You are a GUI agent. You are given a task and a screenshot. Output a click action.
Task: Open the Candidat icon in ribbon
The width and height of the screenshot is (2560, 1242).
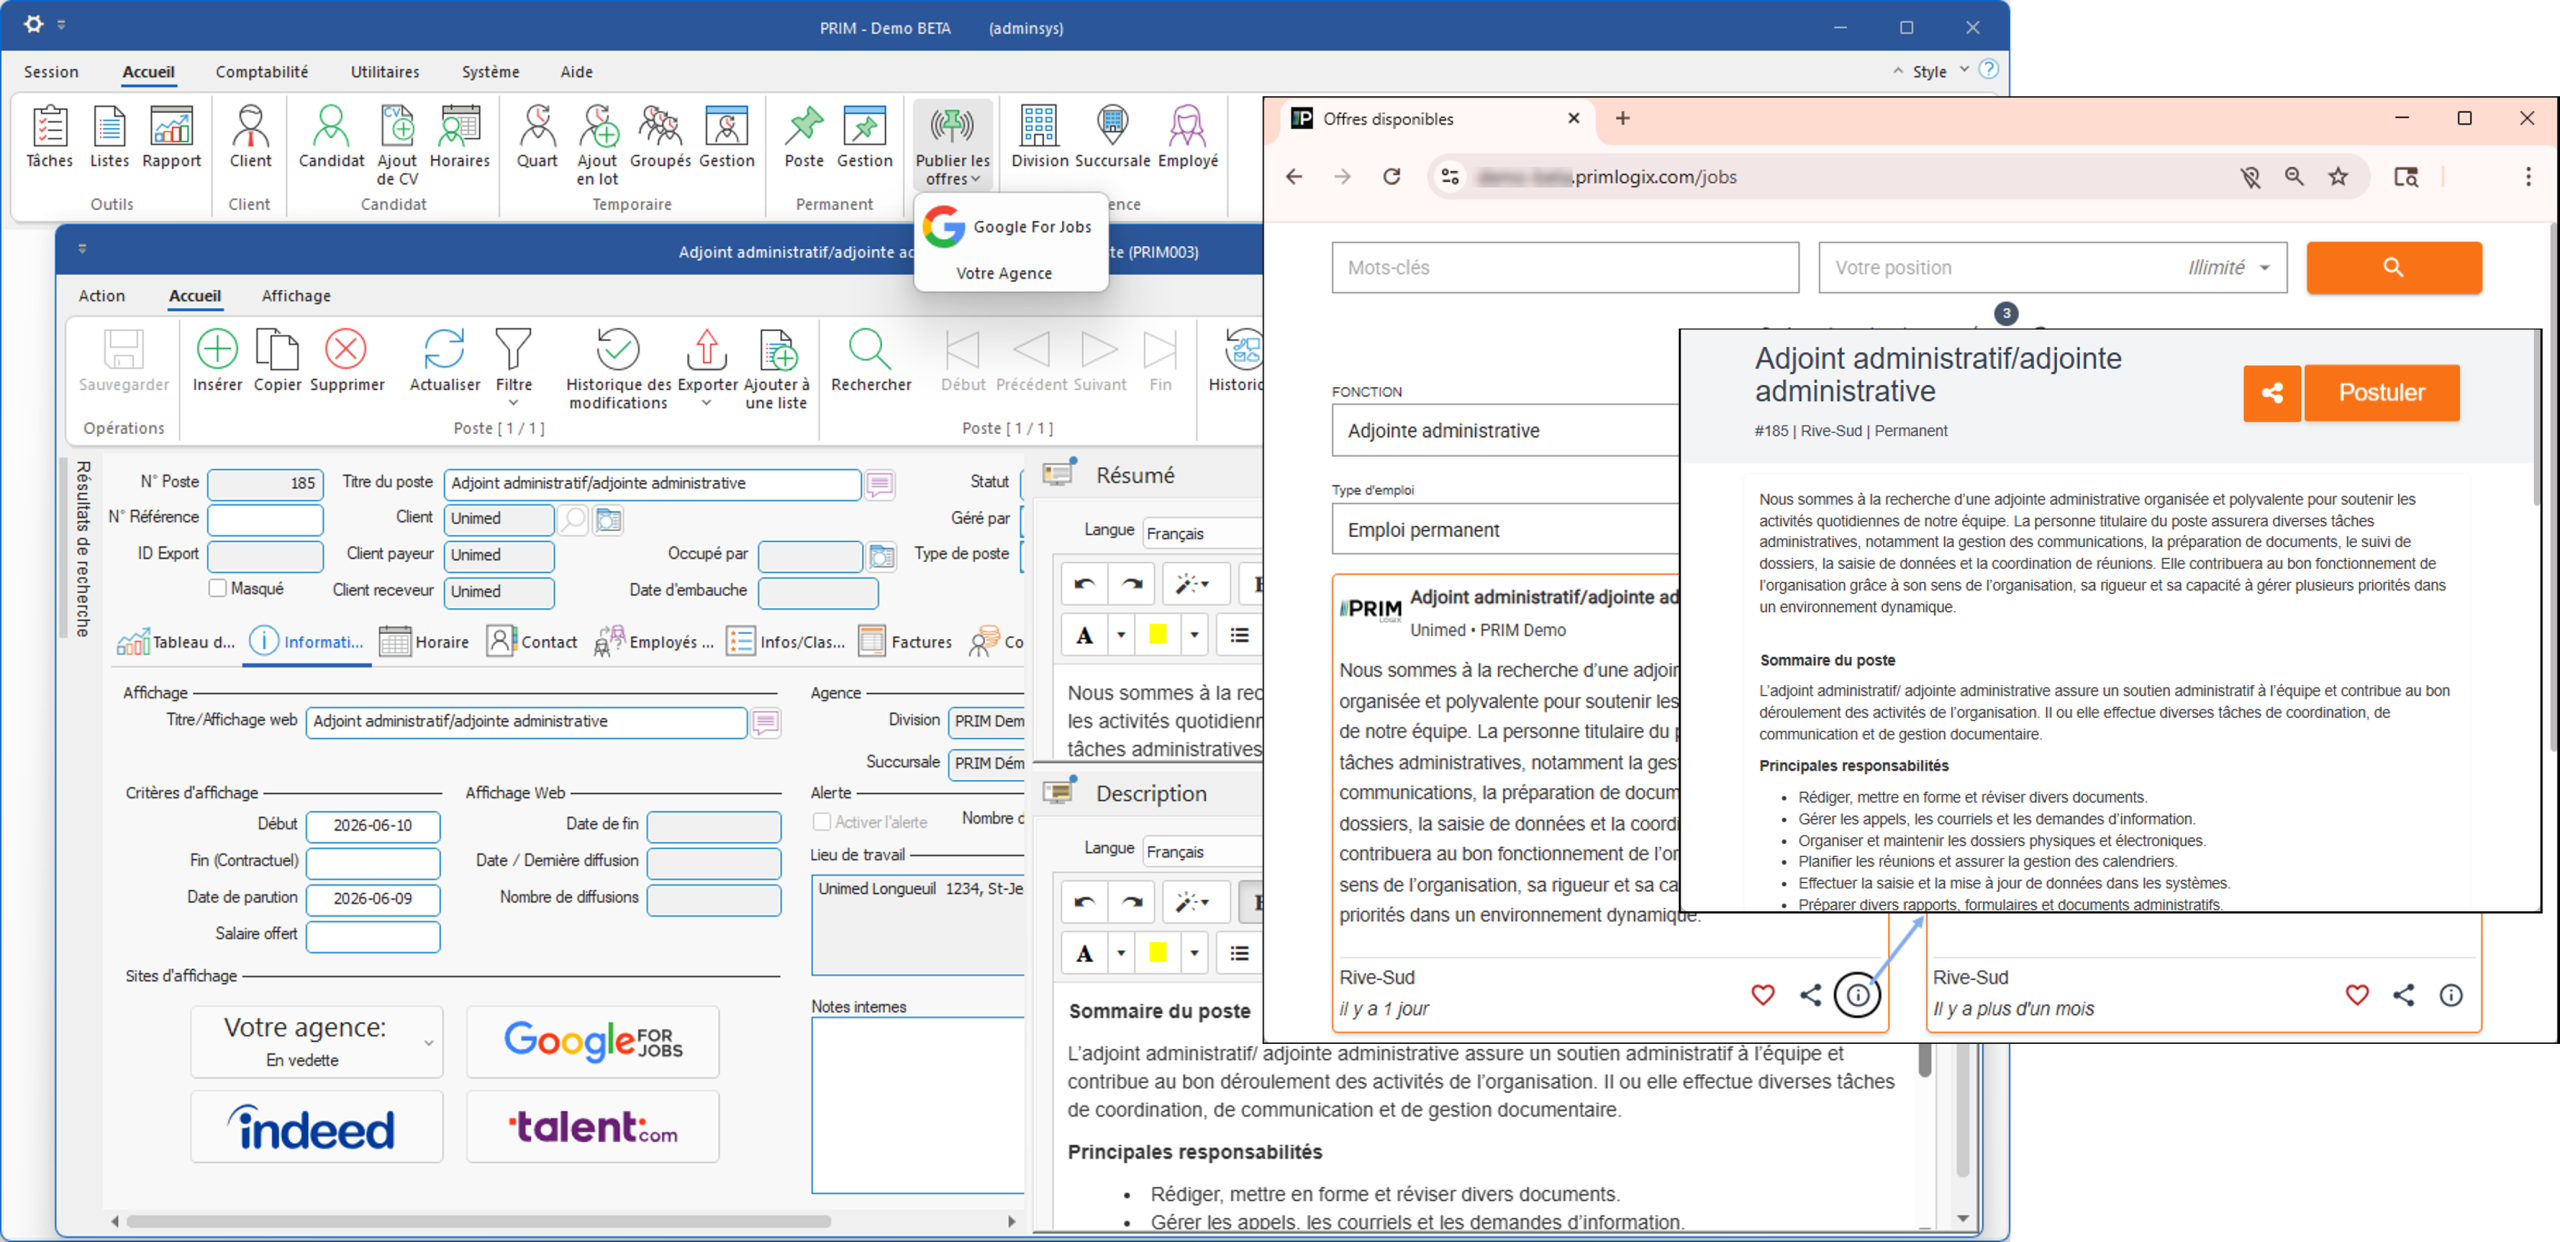pos(331,136)
